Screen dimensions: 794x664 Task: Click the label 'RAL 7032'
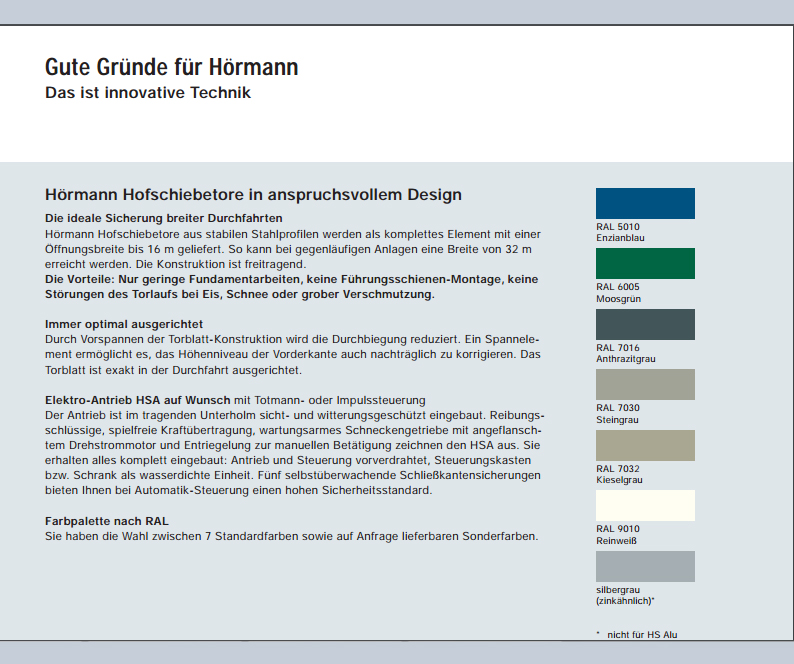pos(618,468)
